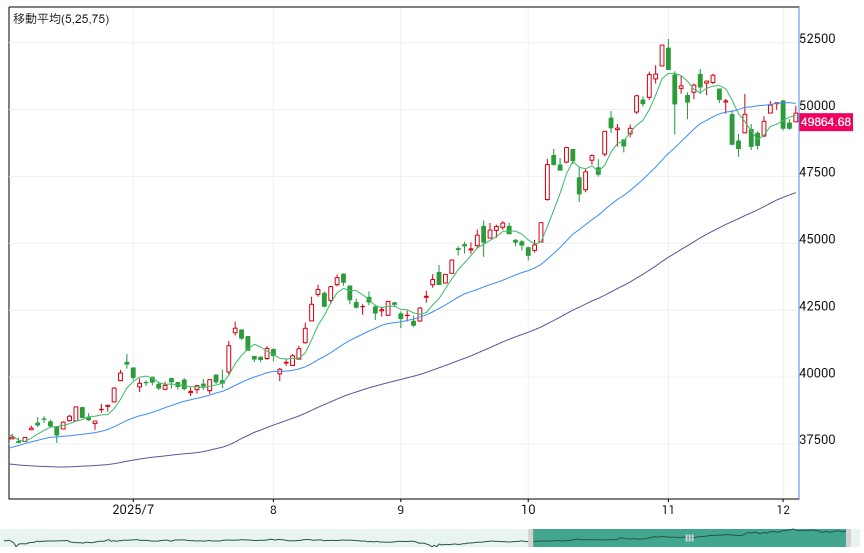Click the month 8 label on the axis

273,509
